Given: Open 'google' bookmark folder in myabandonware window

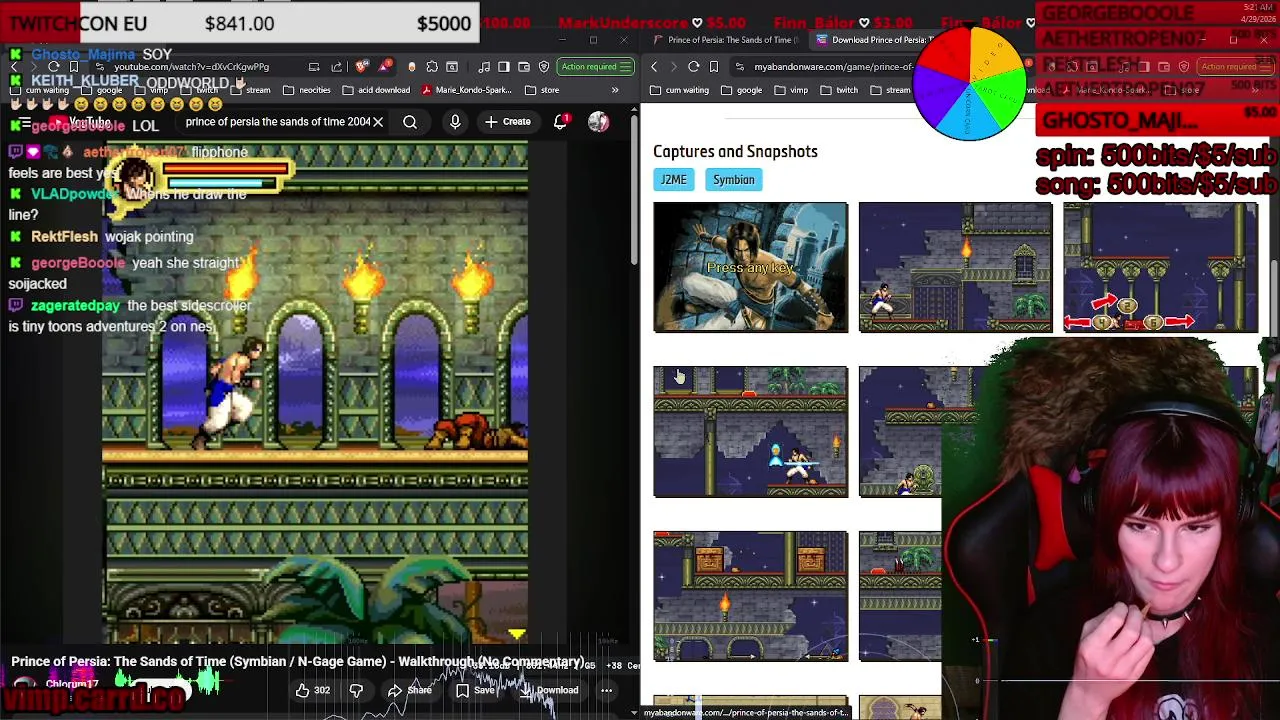Looking at the screenshot, I should pyautogui.click(x=741, y=90).
